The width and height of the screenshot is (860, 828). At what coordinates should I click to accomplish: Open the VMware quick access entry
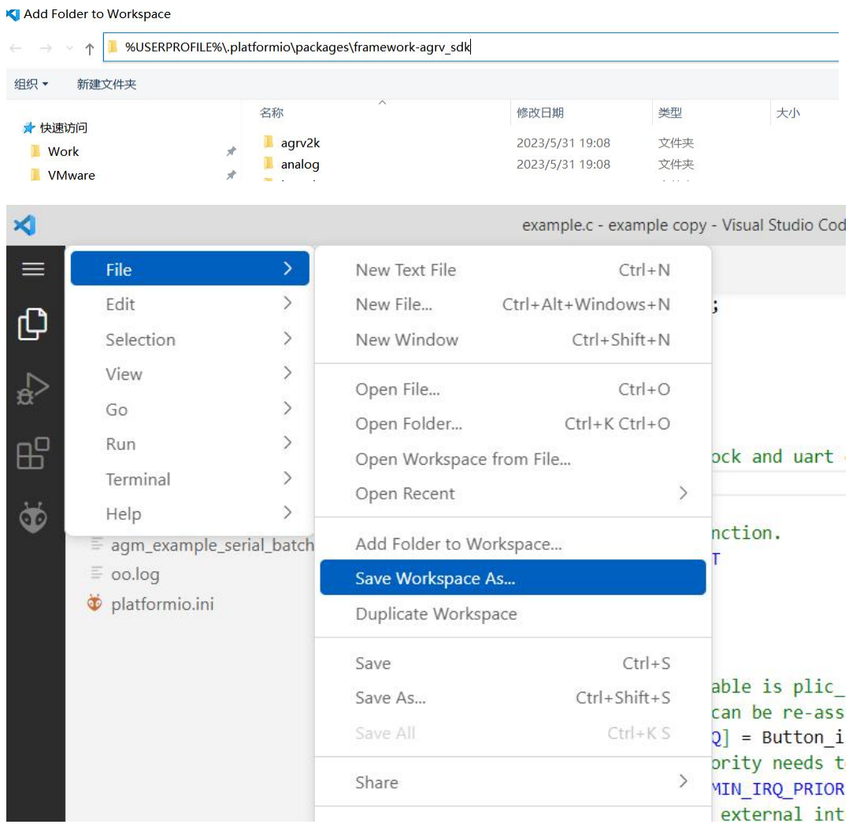coord(71,175)
